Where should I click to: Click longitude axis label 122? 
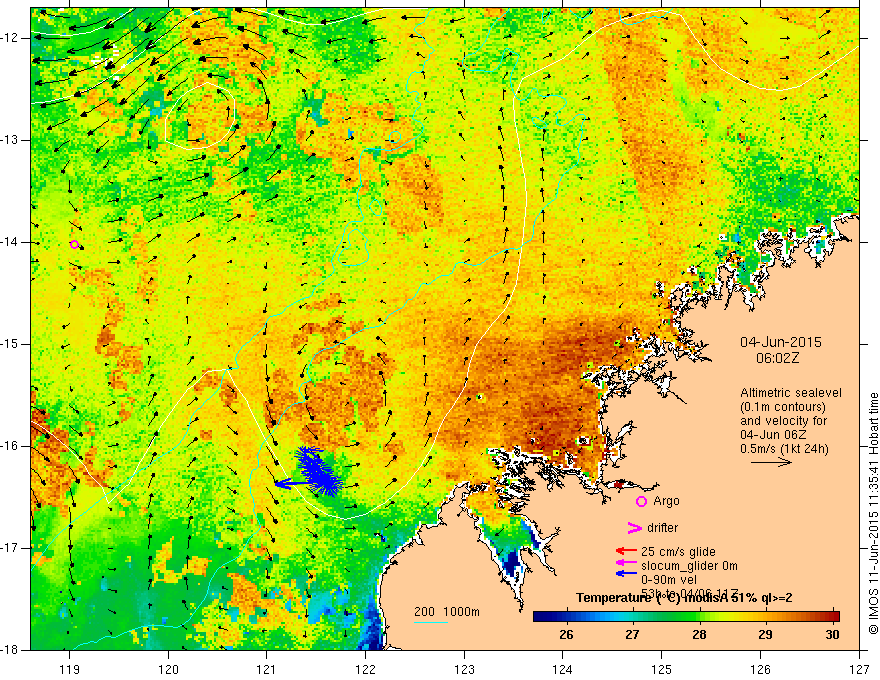(365, 669)
